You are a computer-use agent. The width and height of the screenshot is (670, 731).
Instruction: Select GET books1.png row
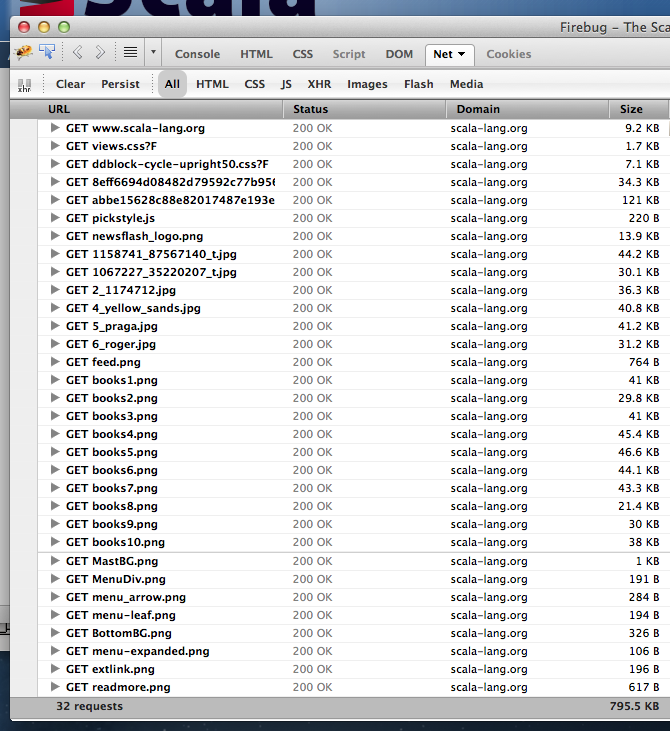pos(353,380)
